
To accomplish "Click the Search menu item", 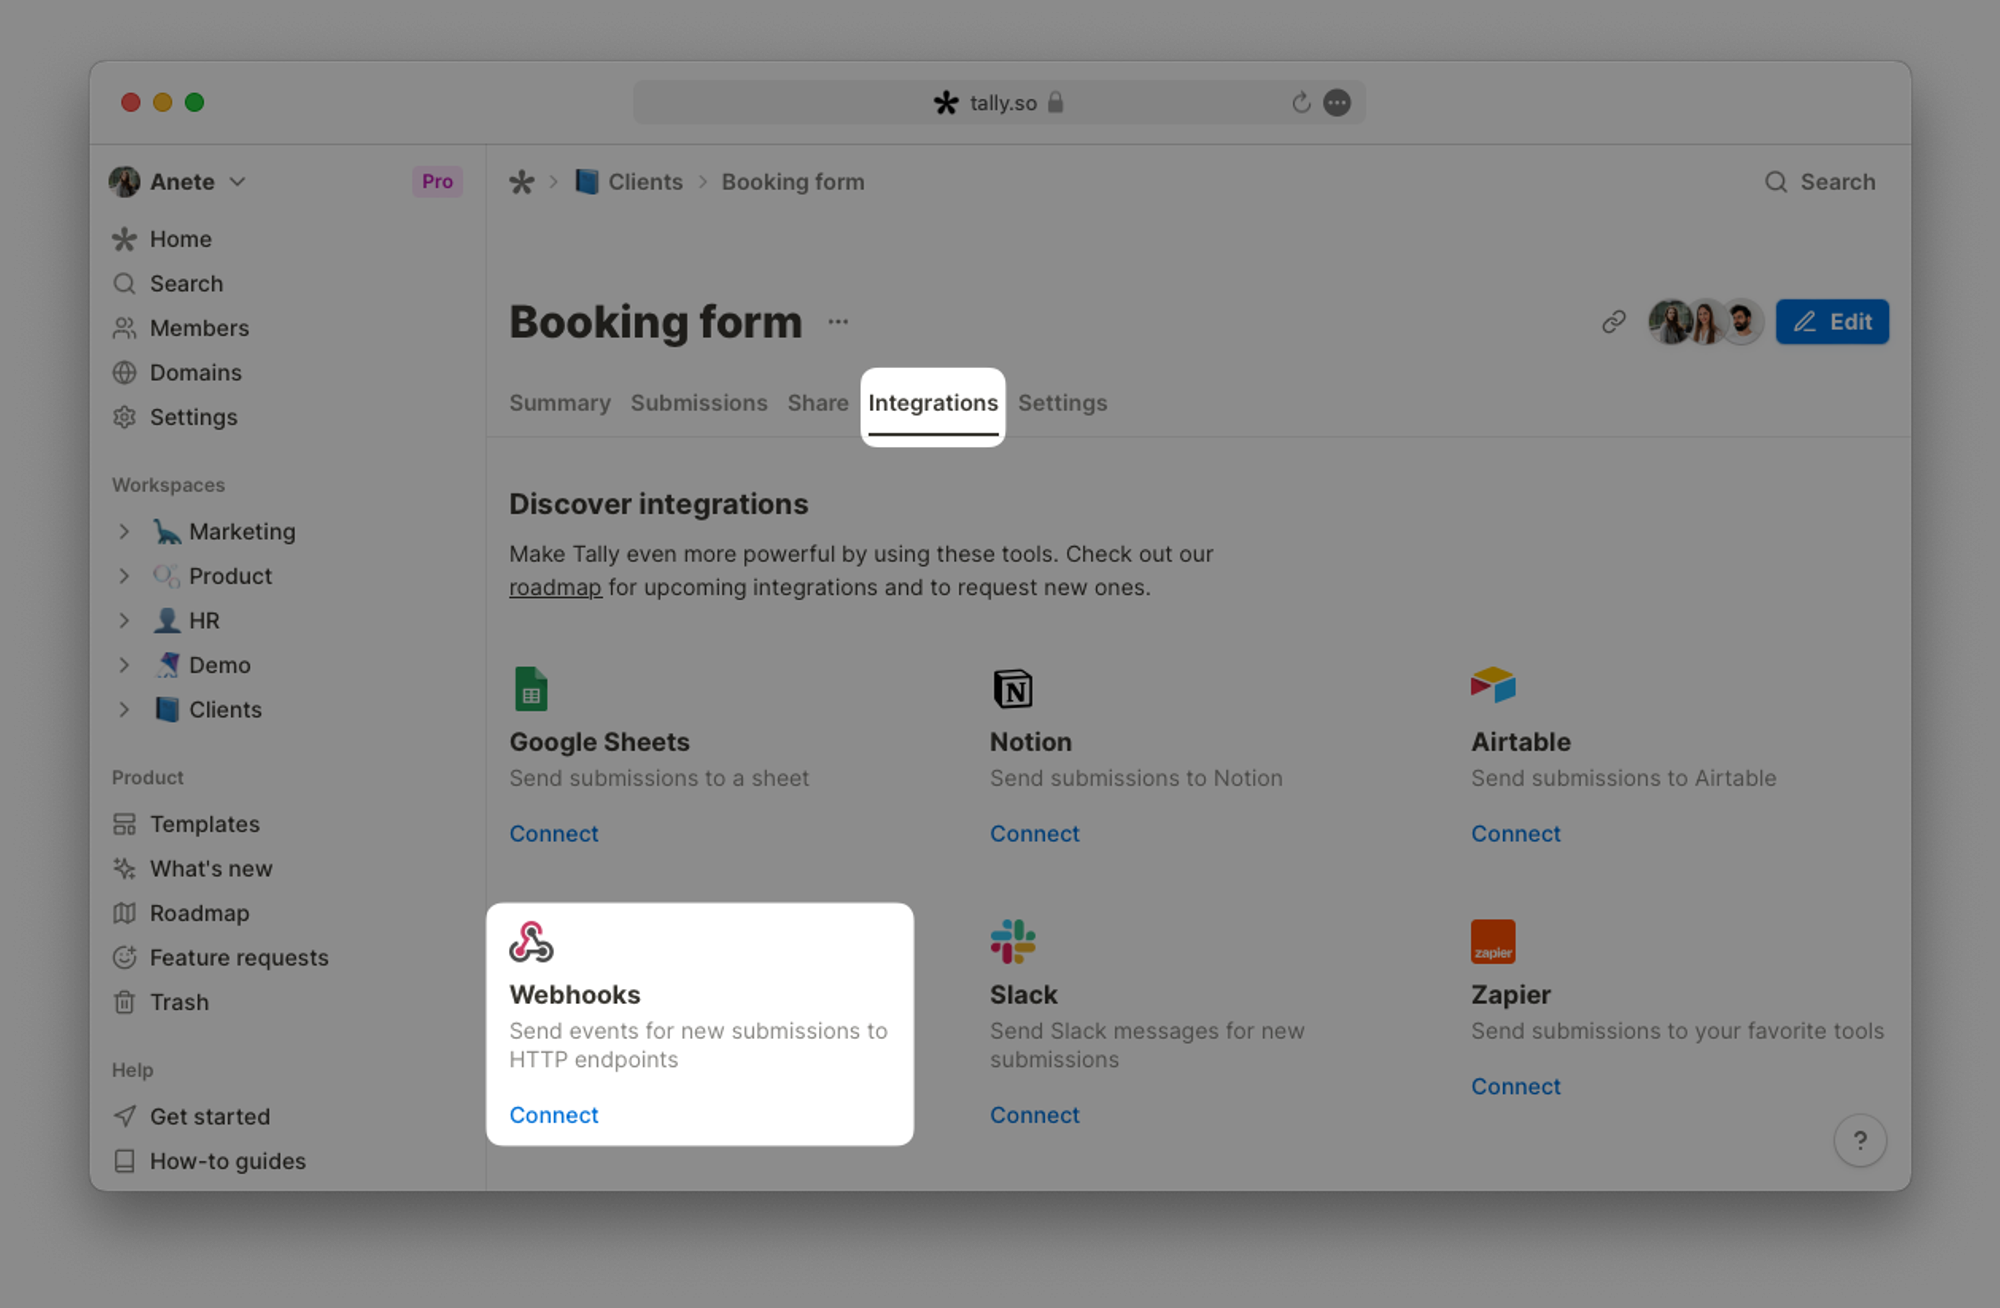I will 185,282.
